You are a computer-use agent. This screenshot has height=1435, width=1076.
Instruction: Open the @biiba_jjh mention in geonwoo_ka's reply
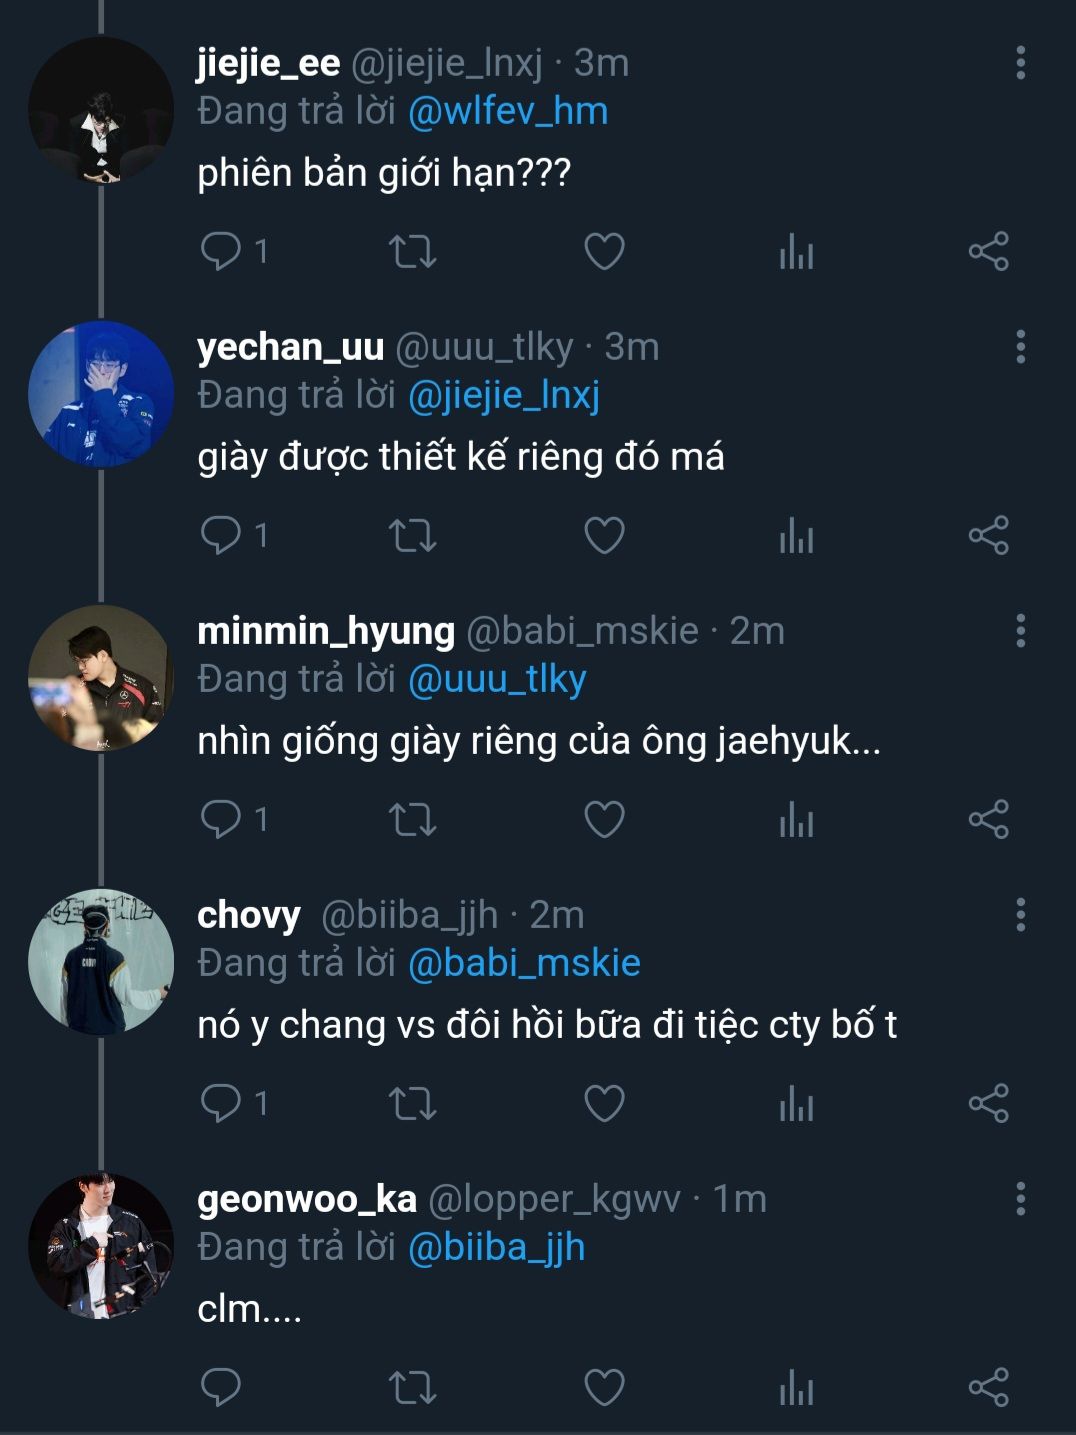[496, 1247]
